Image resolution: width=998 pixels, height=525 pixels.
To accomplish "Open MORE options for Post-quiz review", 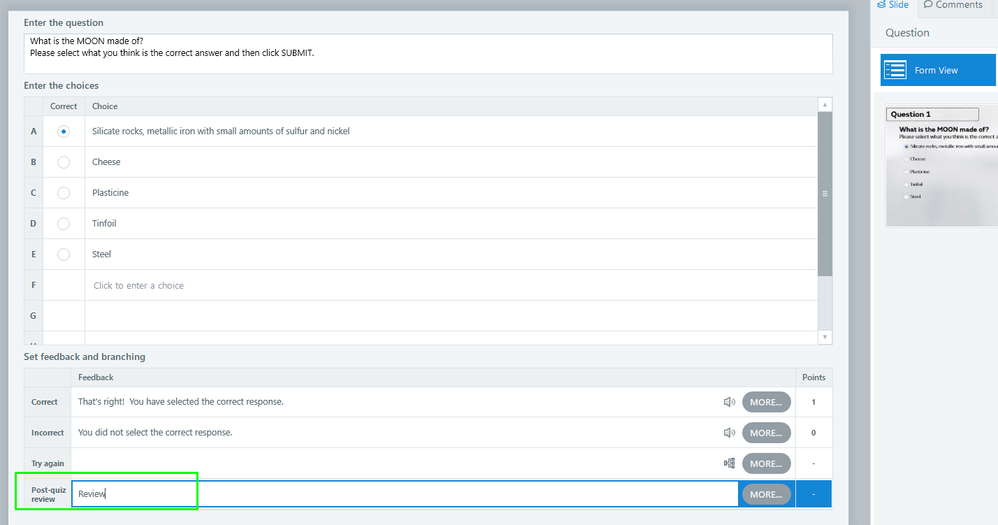I will coord(766,494).
